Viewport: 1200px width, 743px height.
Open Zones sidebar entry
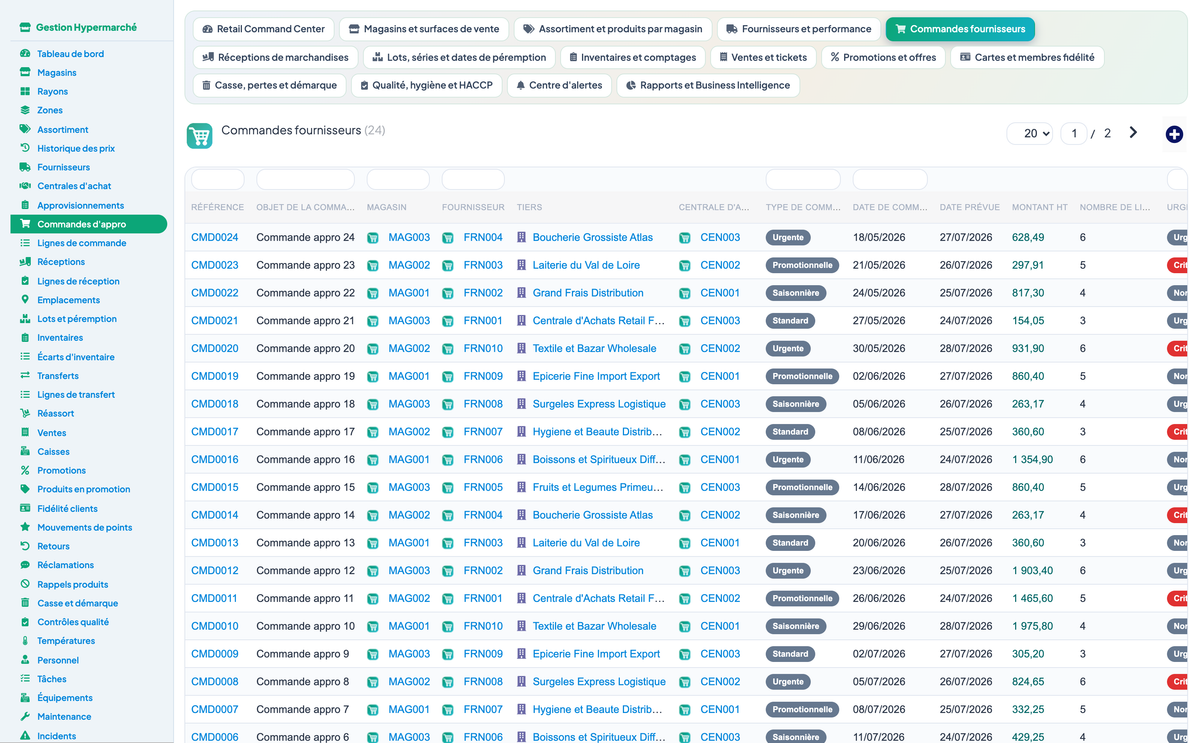coord(50,111)
